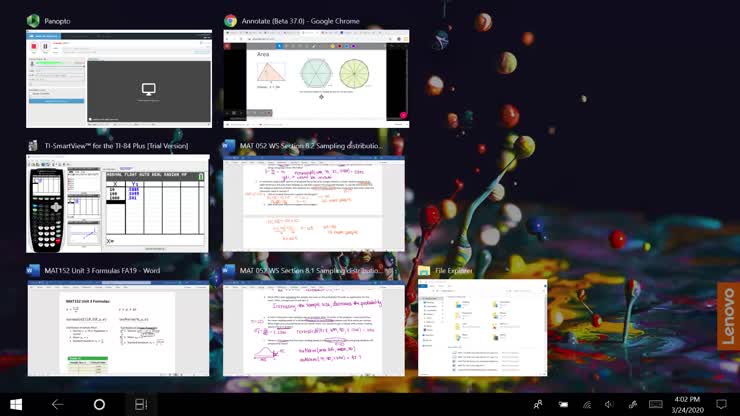Show the touch keyboard
Image resolution: width=740 pixels, height=416 pixels.
pyautogui.click(x=656, y=404)
